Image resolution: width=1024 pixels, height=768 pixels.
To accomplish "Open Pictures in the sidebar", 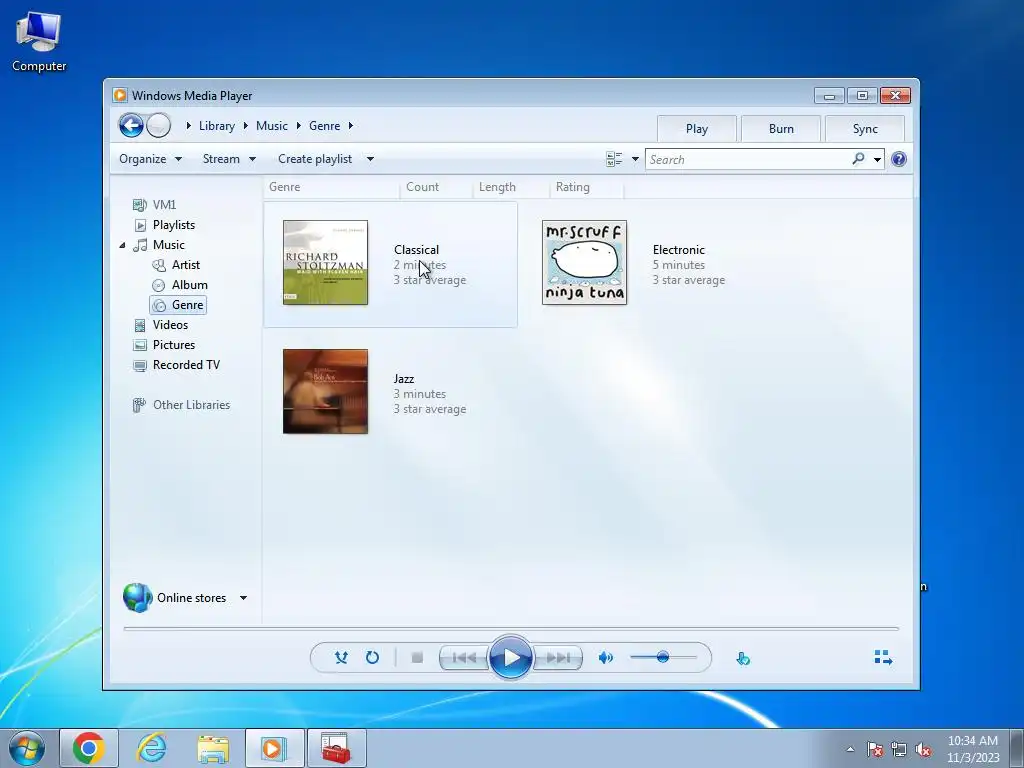I will click(165, 345).
